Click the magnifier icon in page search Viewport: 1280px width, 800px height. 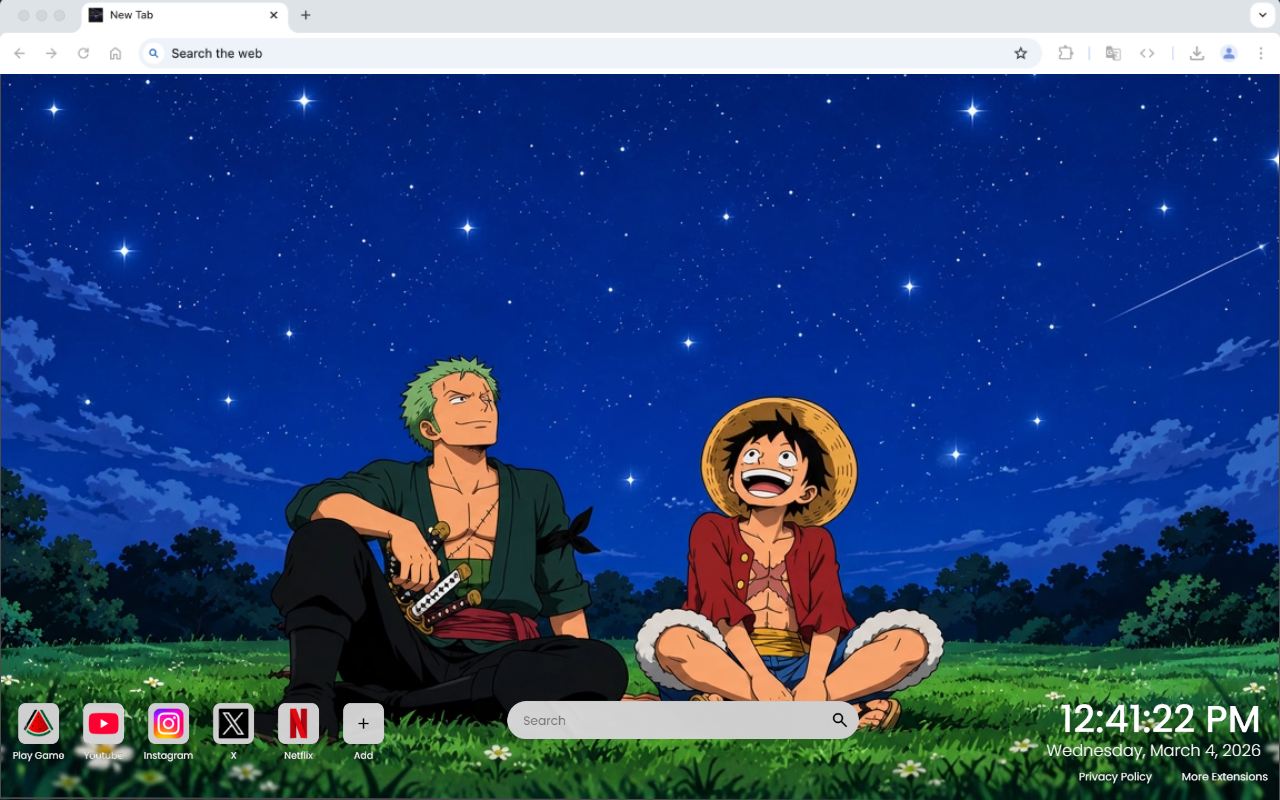click(x=839, y=720)
